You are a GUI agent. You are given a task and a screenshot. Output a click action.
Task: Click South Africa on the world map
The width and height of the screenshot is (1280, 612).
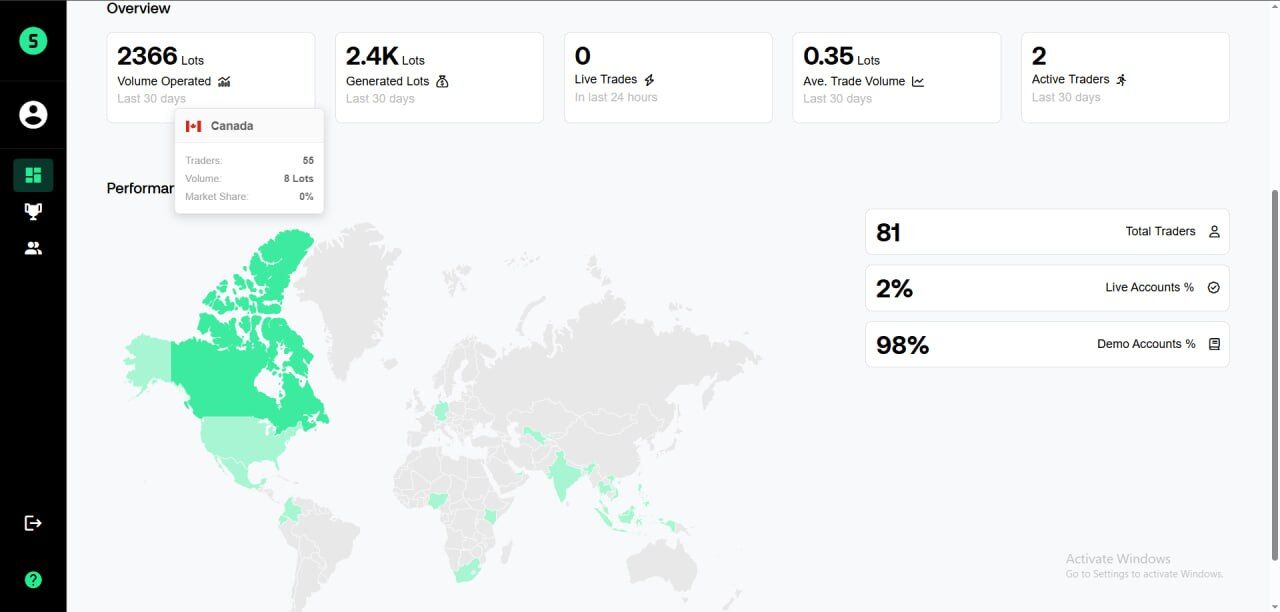[466, 570]
